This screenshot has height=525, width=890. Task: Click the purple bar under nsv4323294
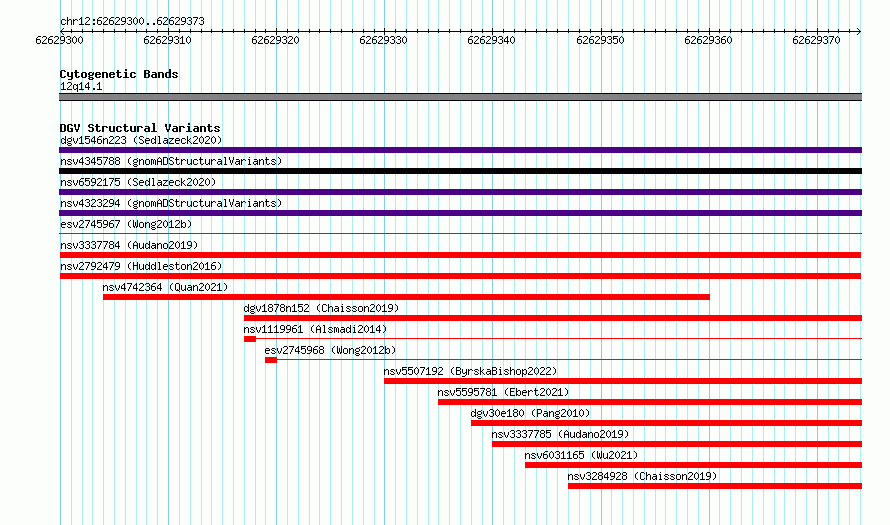pos(460,213)
